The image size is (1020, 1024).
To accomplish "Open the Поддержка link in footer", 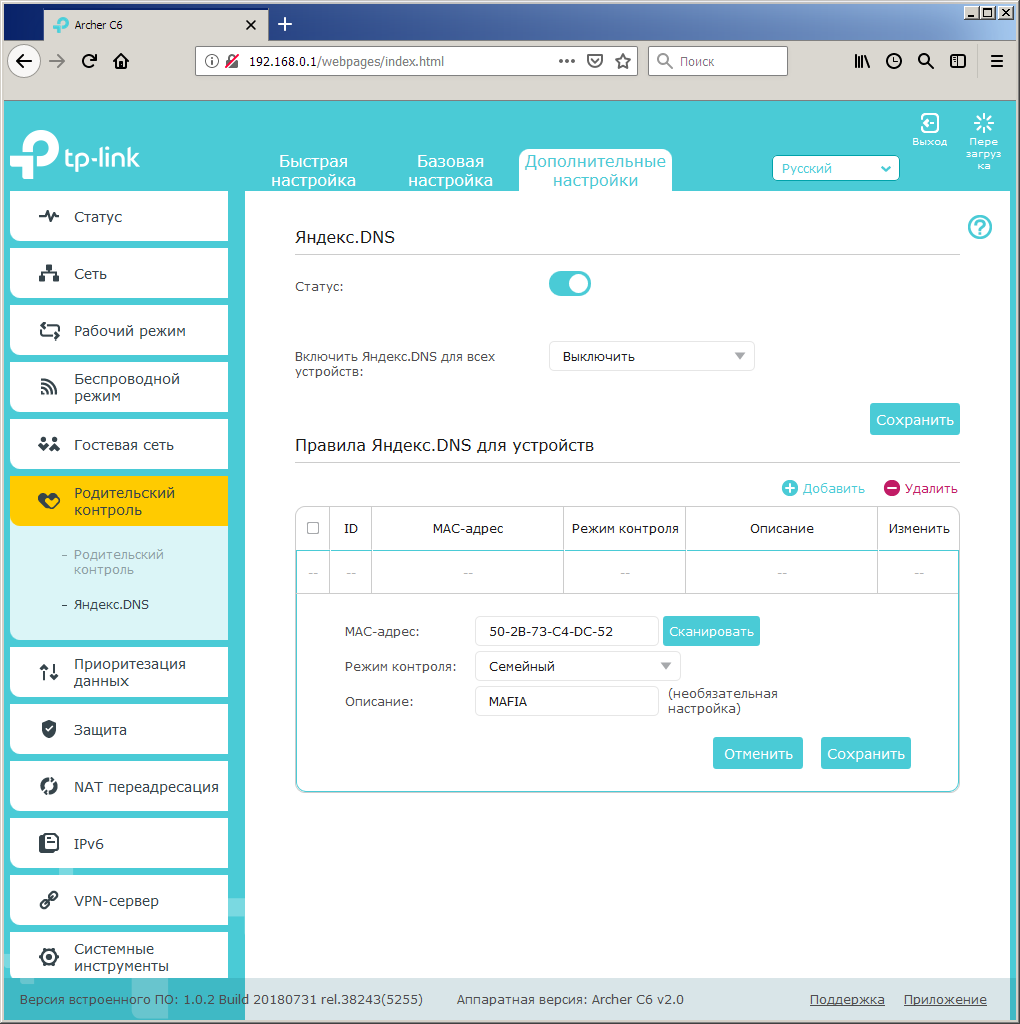I will click(846, 1000).
